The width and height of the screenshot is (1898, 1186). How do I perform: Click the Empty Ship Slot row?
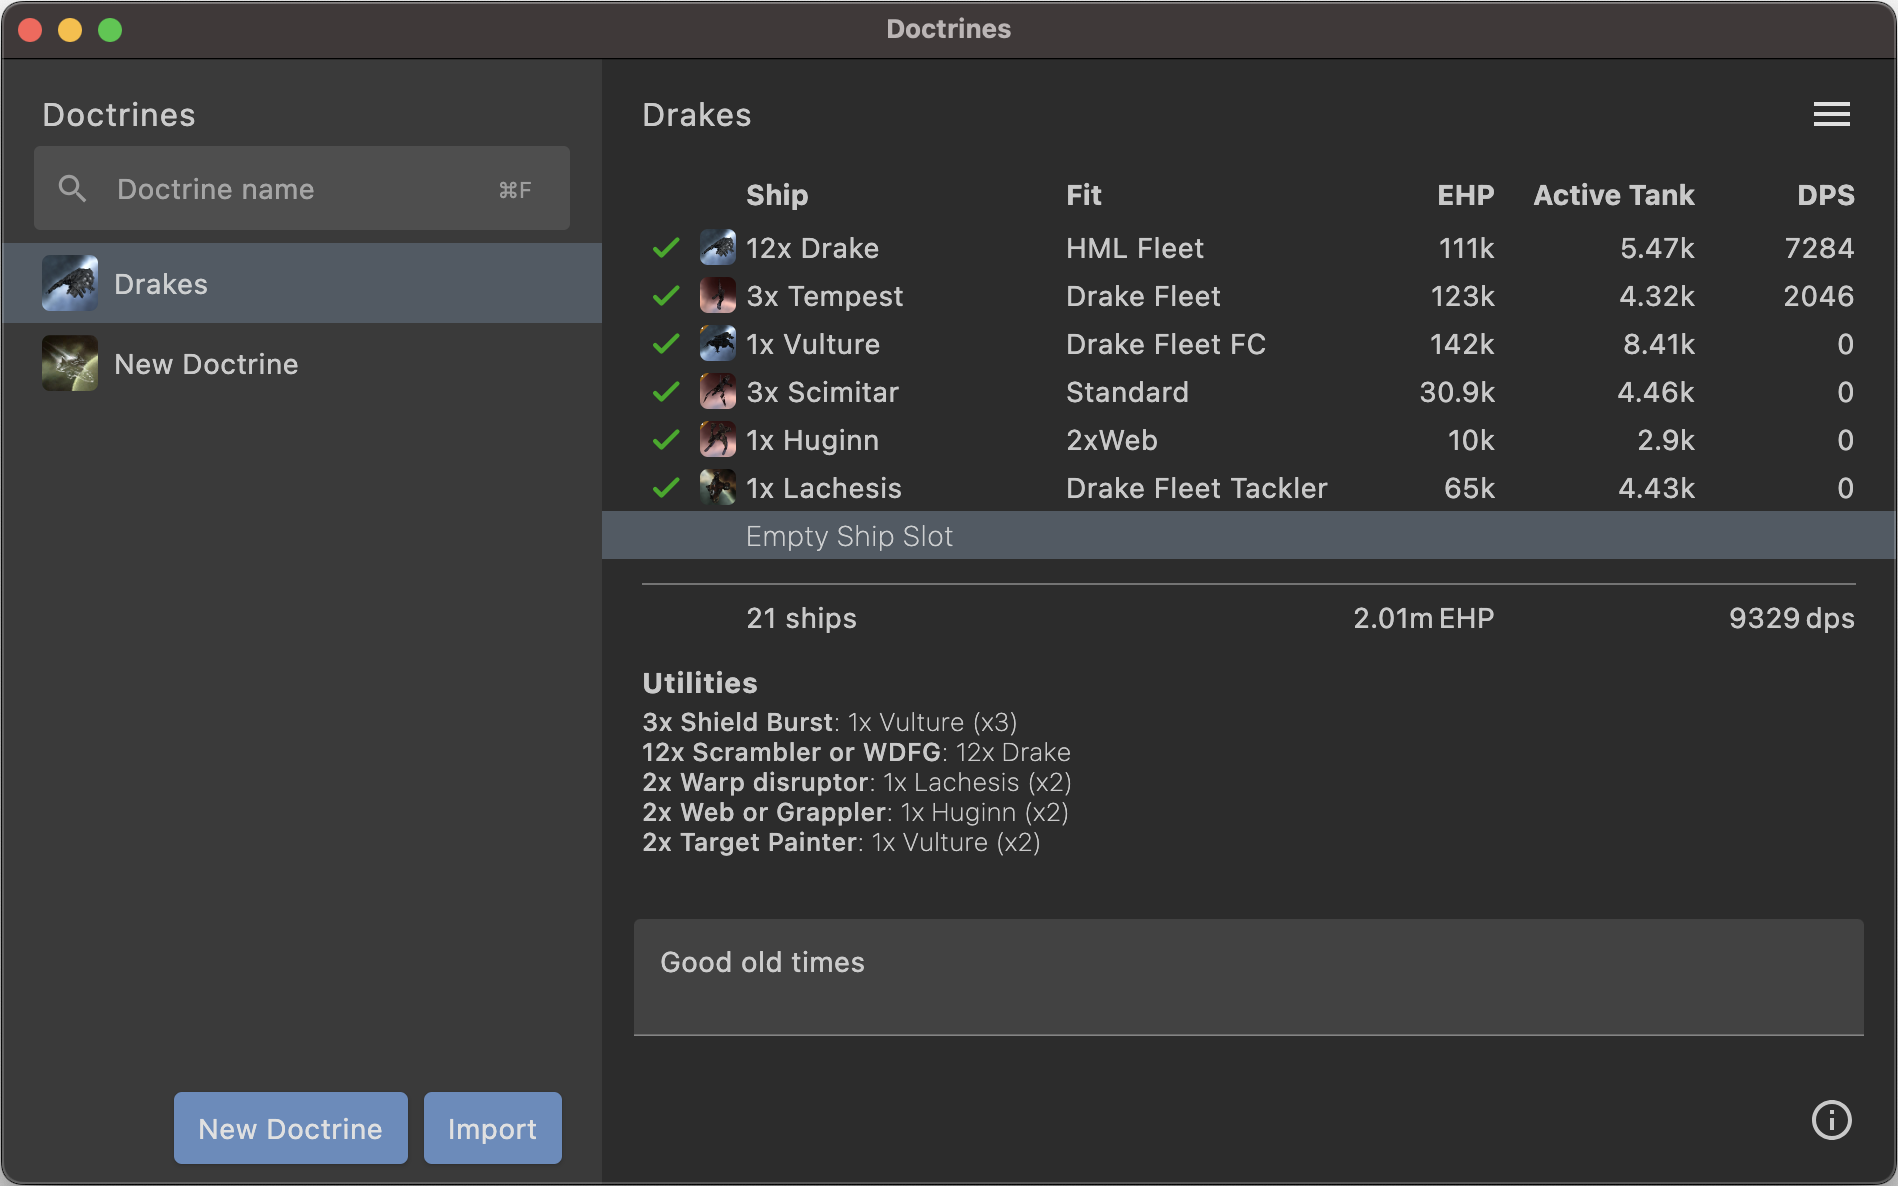click(x=1248, y=536)
